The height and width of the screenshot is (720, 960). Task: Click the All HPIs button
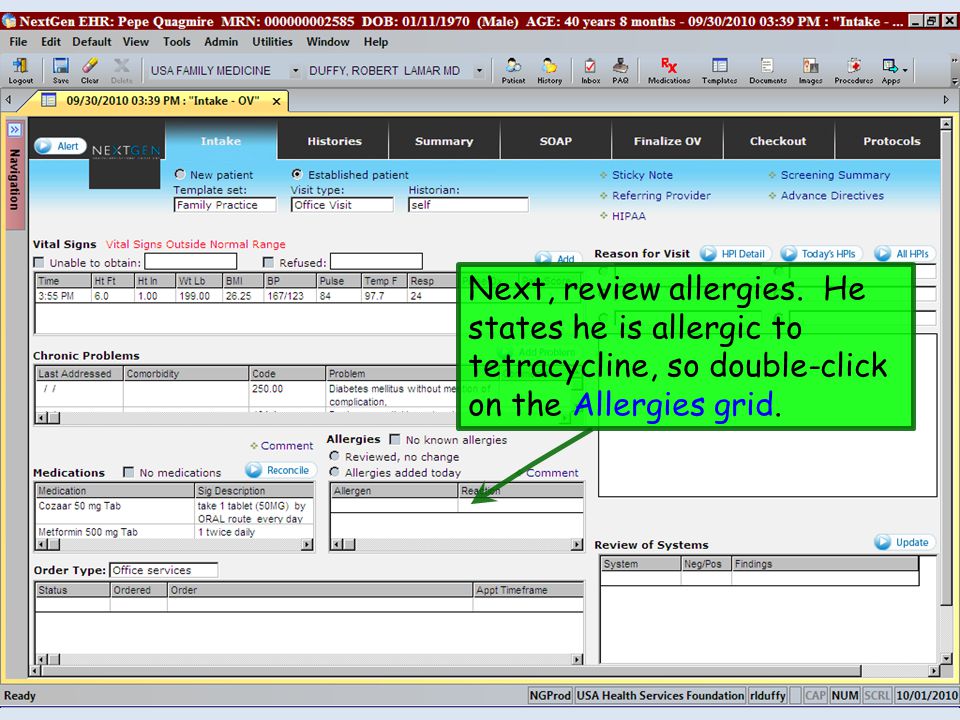pos(904,253)
